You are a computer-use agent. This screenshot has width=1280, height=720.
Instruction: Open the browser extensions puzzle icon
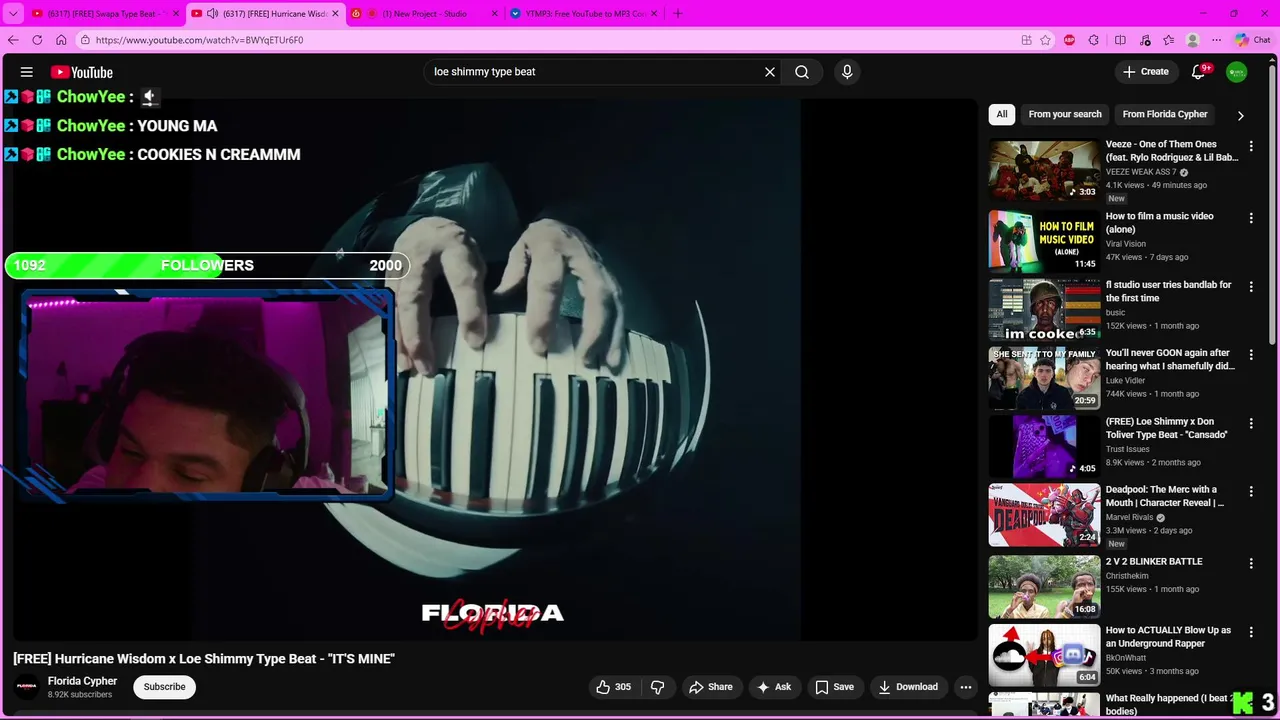pyautogui.click(x=1094, y=40)
